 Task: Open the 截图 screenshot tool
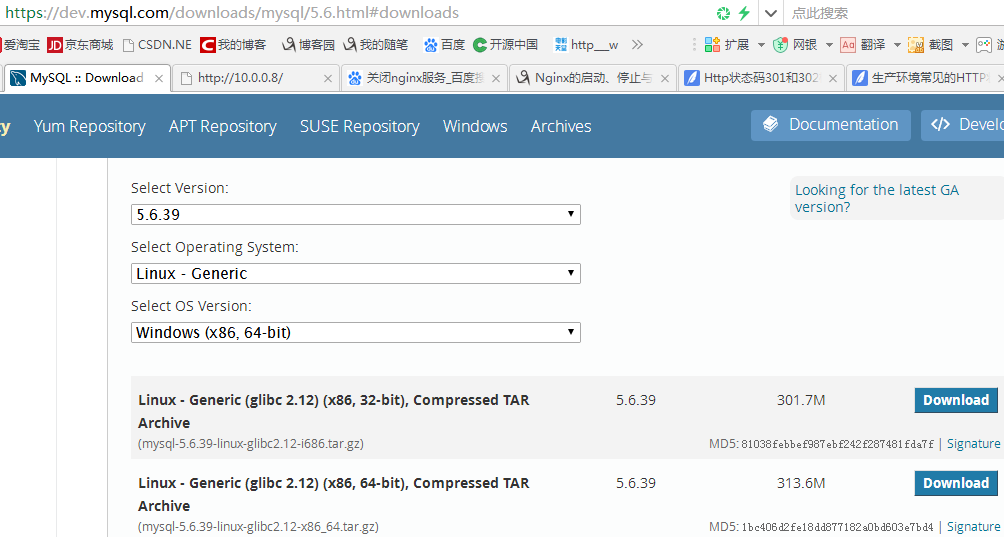tap(930, 45)
